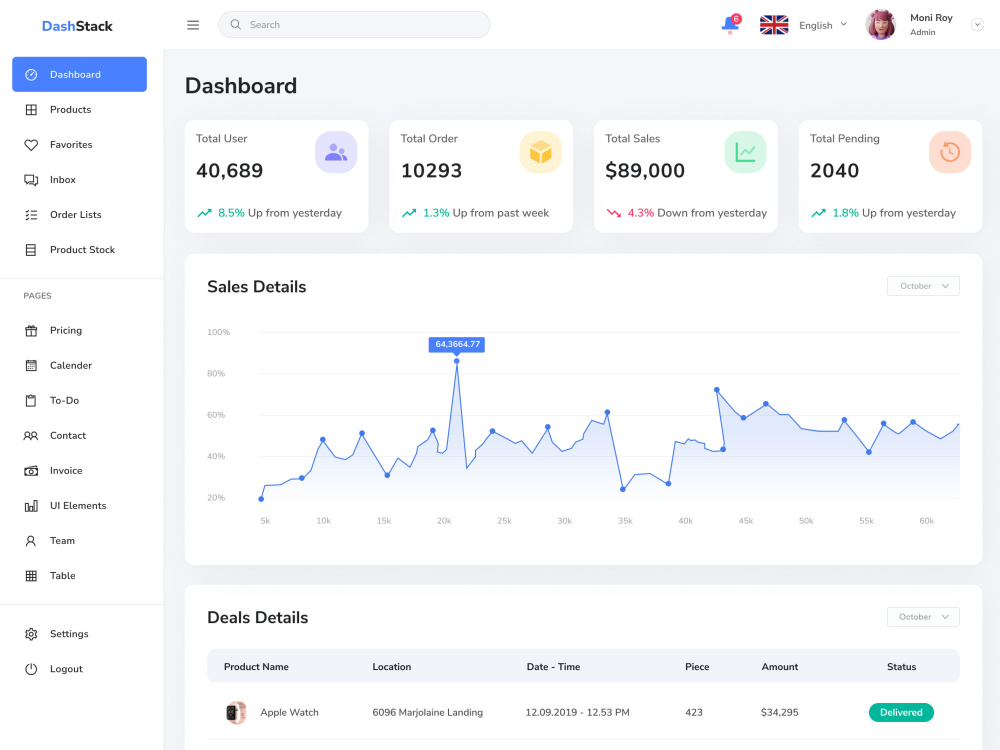
Task: Click the Table grid icon
Action: pos(31,576)
